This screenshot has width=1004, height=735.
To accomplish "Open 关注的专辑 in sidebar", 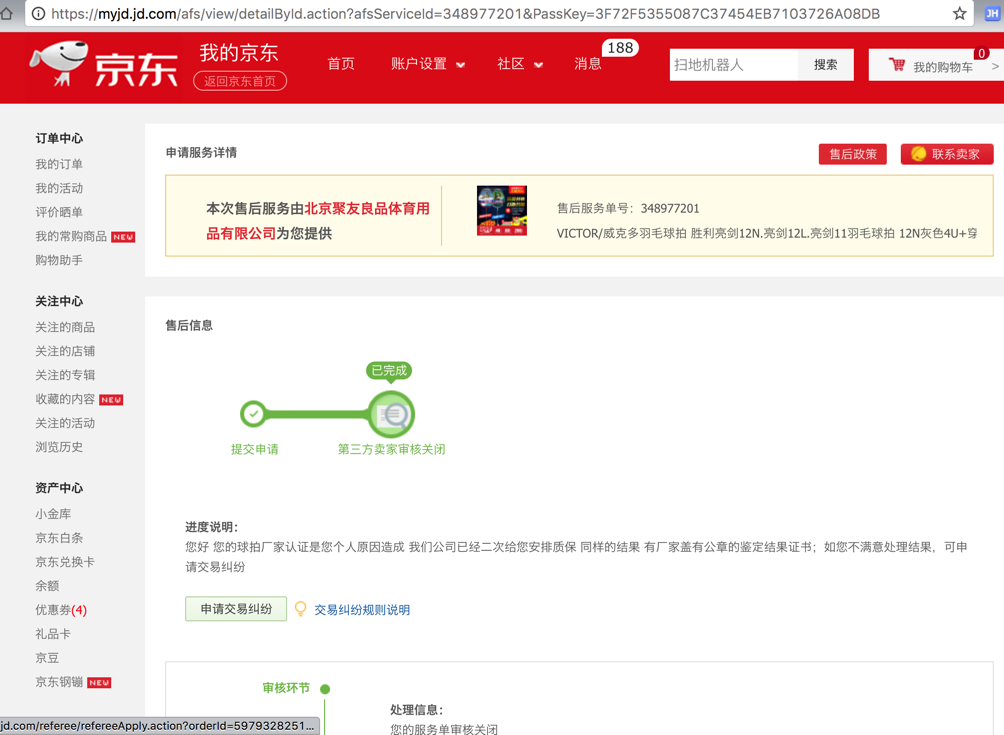I will (x=65, y=375).
